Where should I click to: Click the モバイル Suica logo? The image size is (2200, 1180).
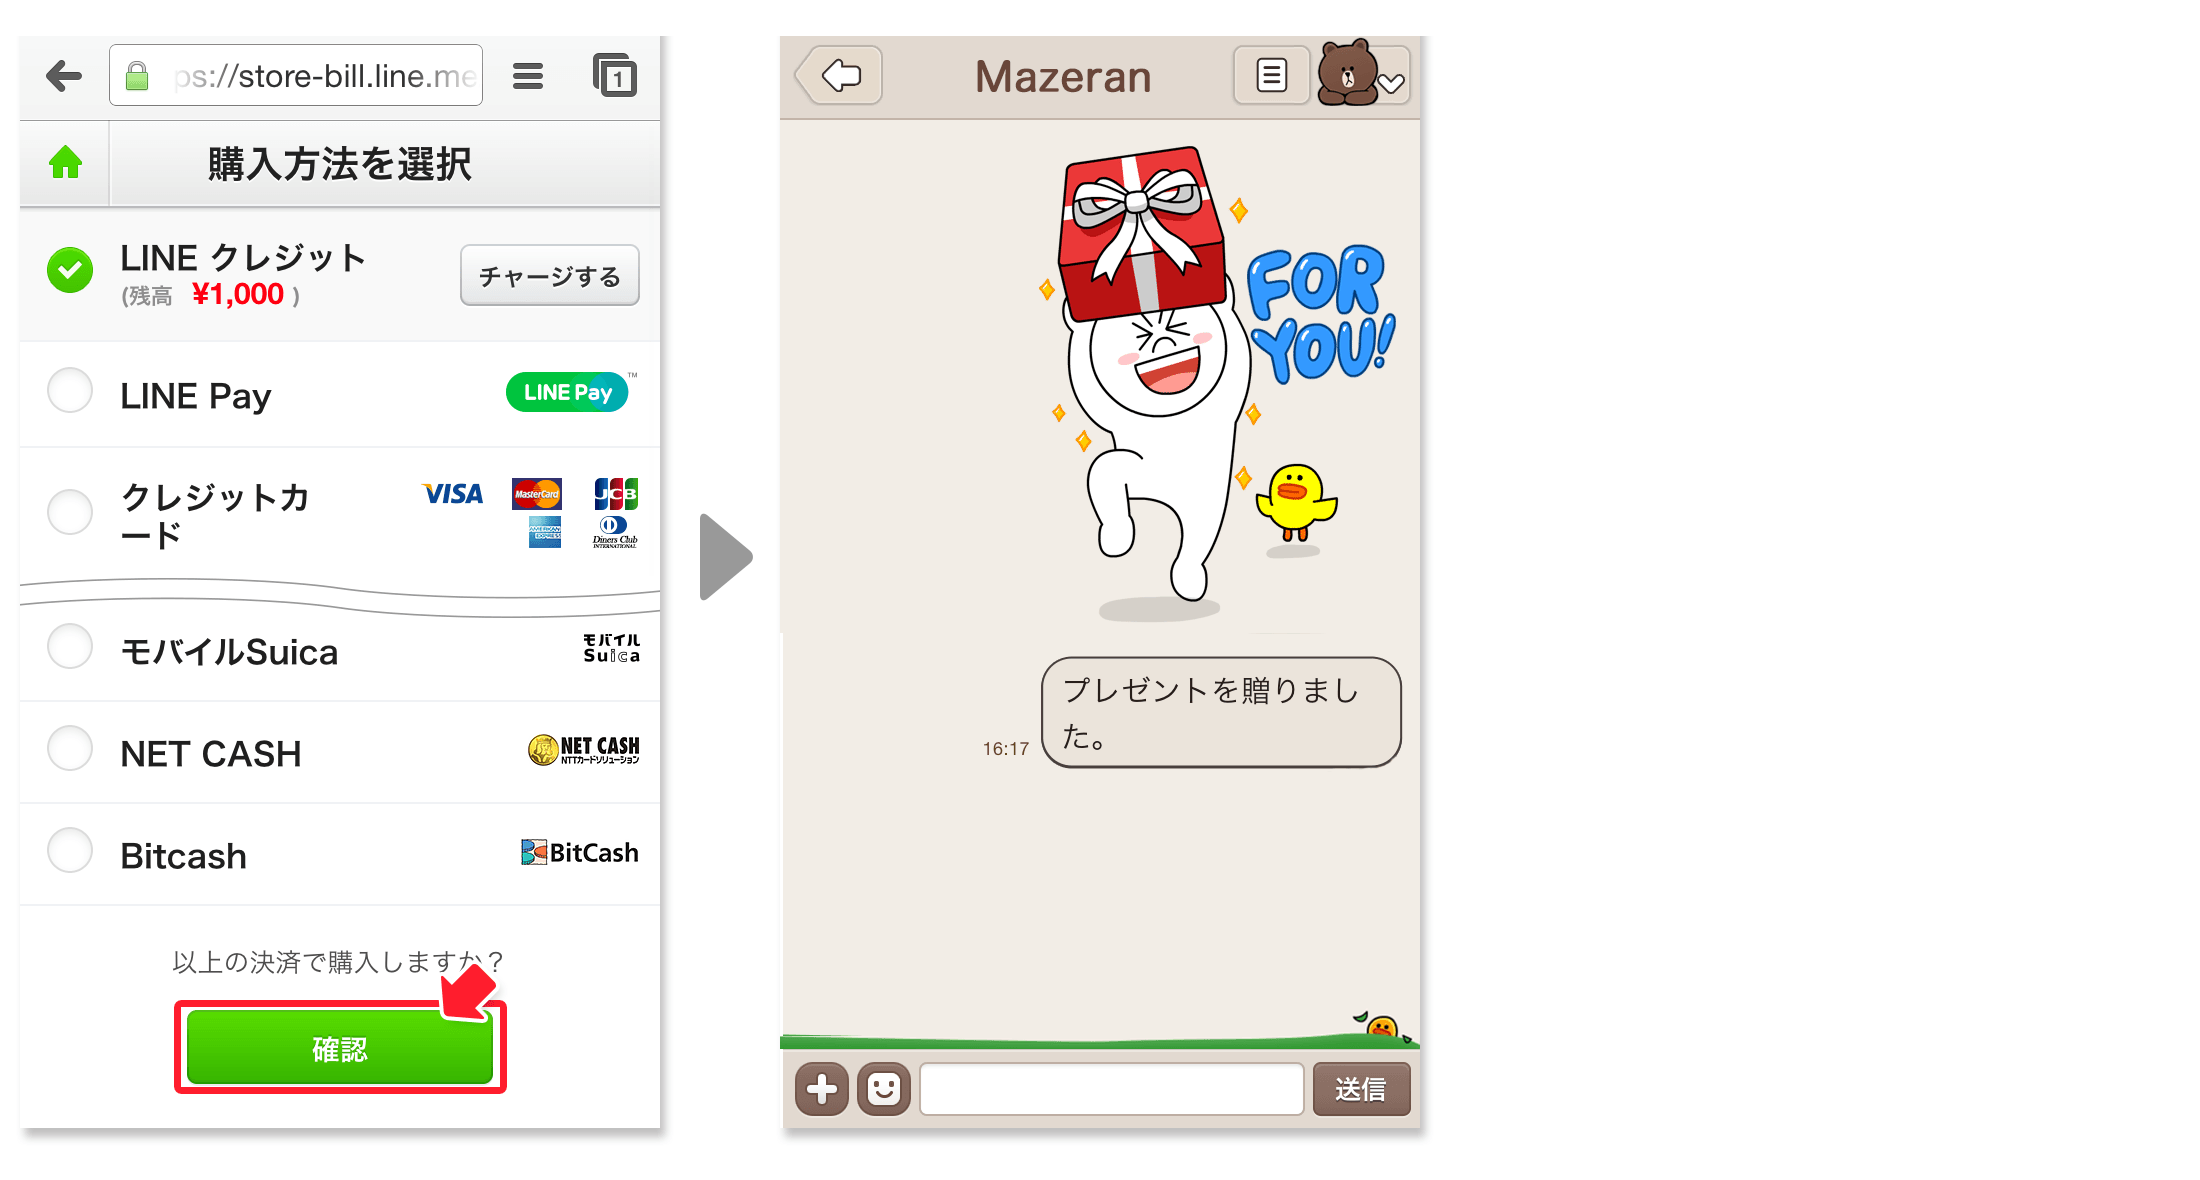pyautogui.click(x=611, y=648)
